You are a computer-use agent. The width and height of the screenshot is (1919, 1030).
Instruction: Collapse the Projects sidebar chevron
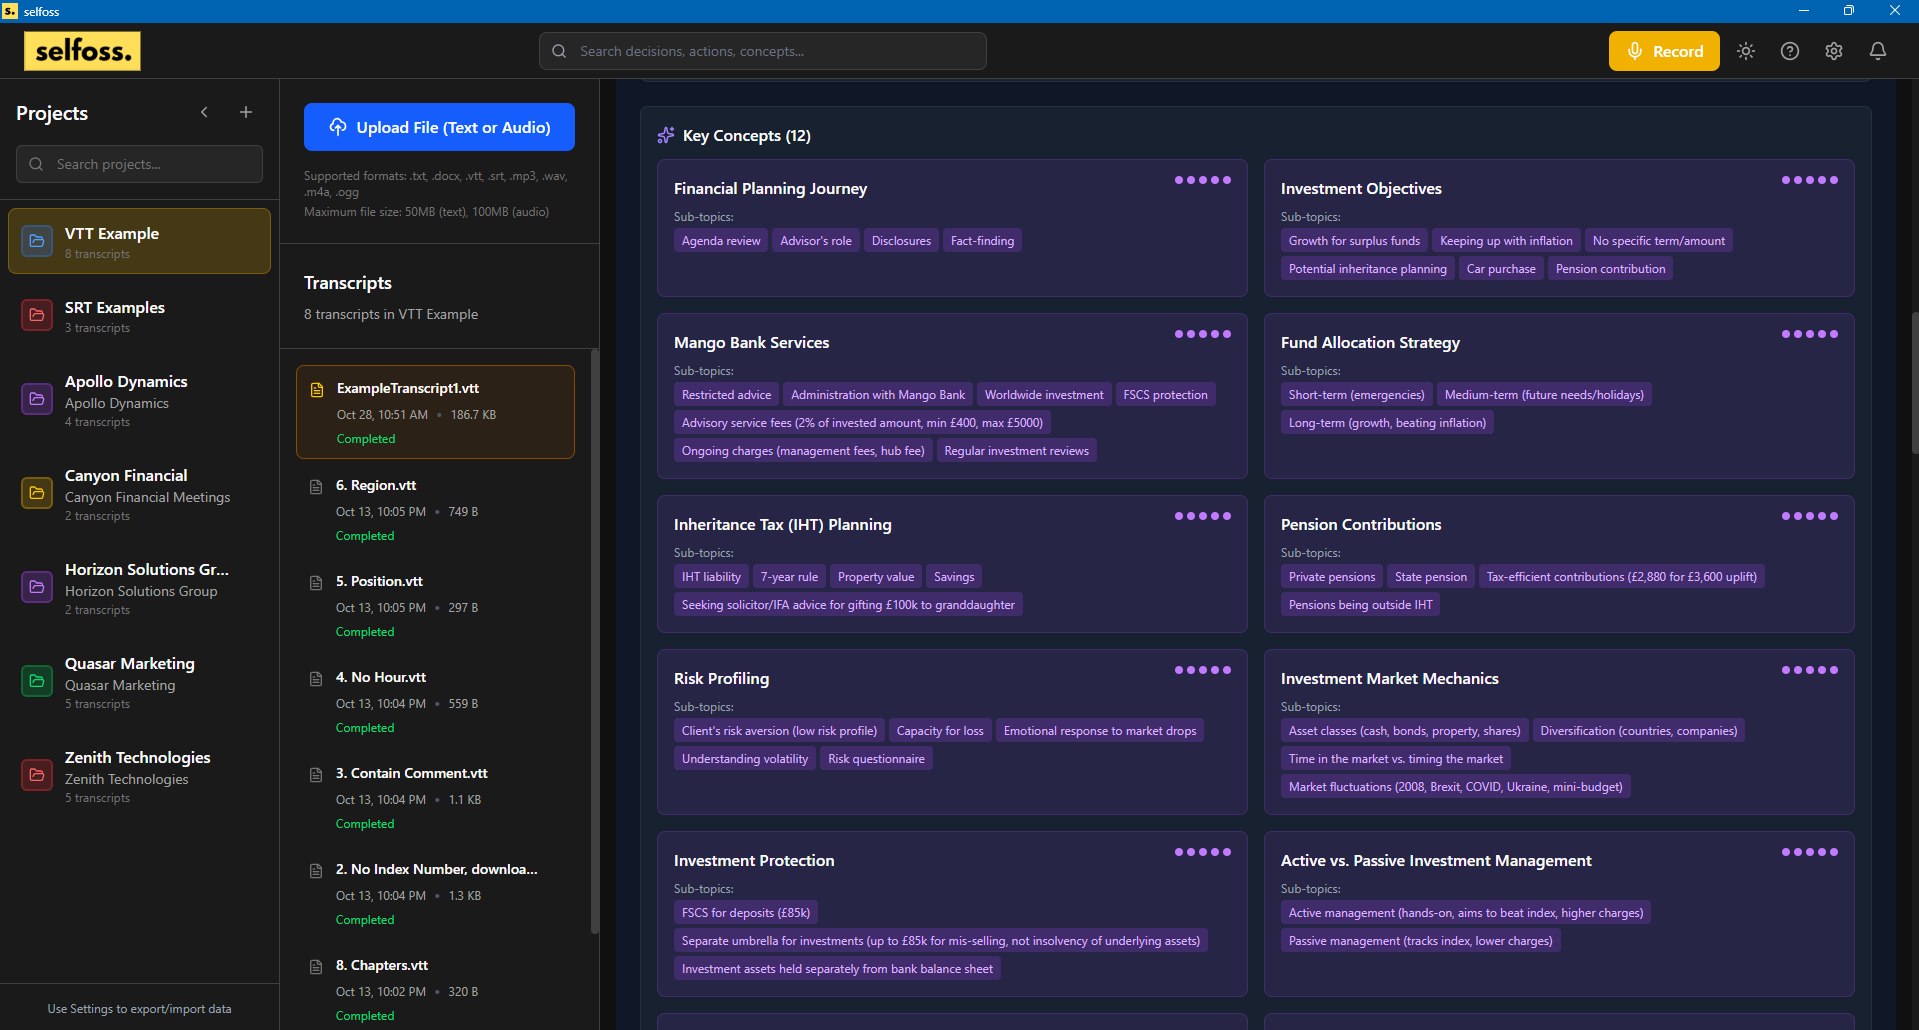point(204,113)
